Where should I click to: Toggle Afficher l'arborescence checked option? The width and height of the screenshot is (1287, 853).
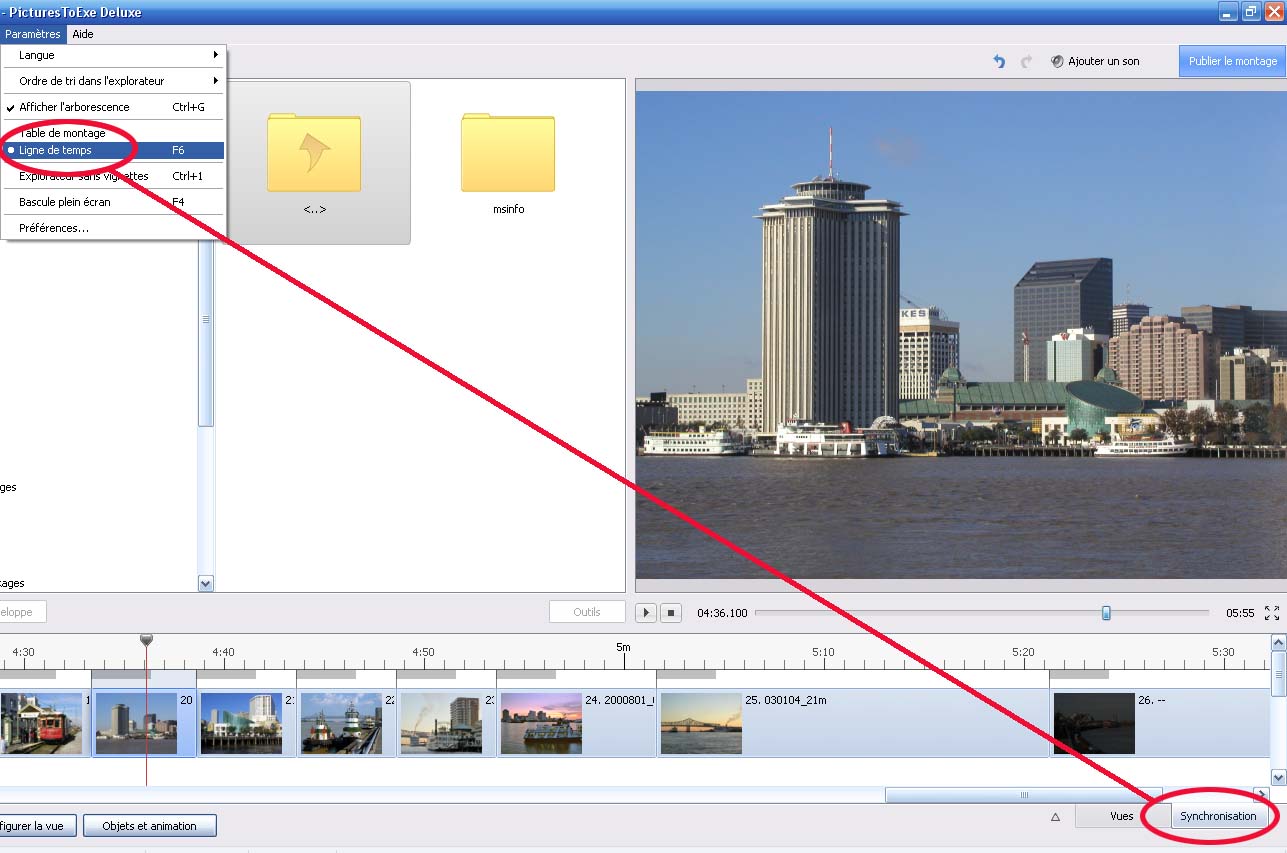pos(75,107)
